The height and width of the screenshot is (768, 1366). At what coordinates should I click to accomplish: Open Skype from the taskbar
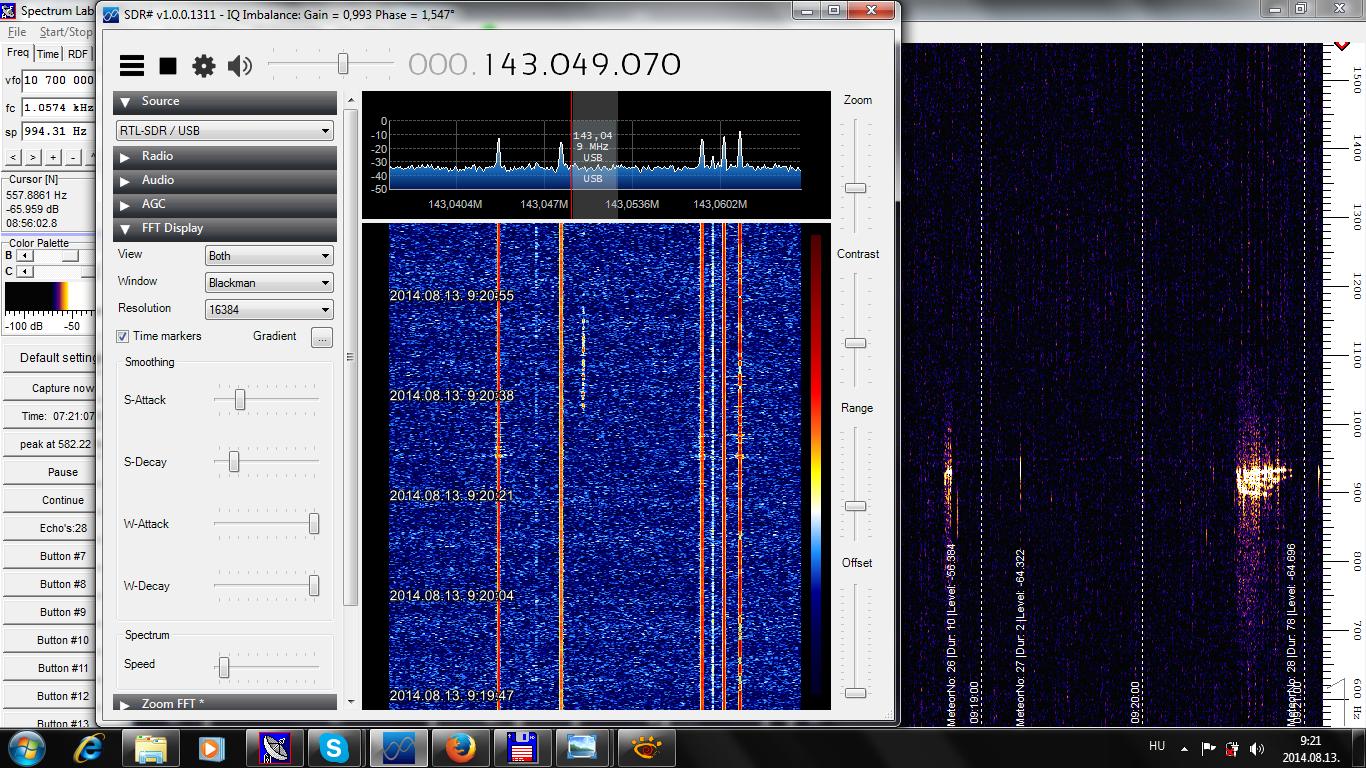click(334, 748)
